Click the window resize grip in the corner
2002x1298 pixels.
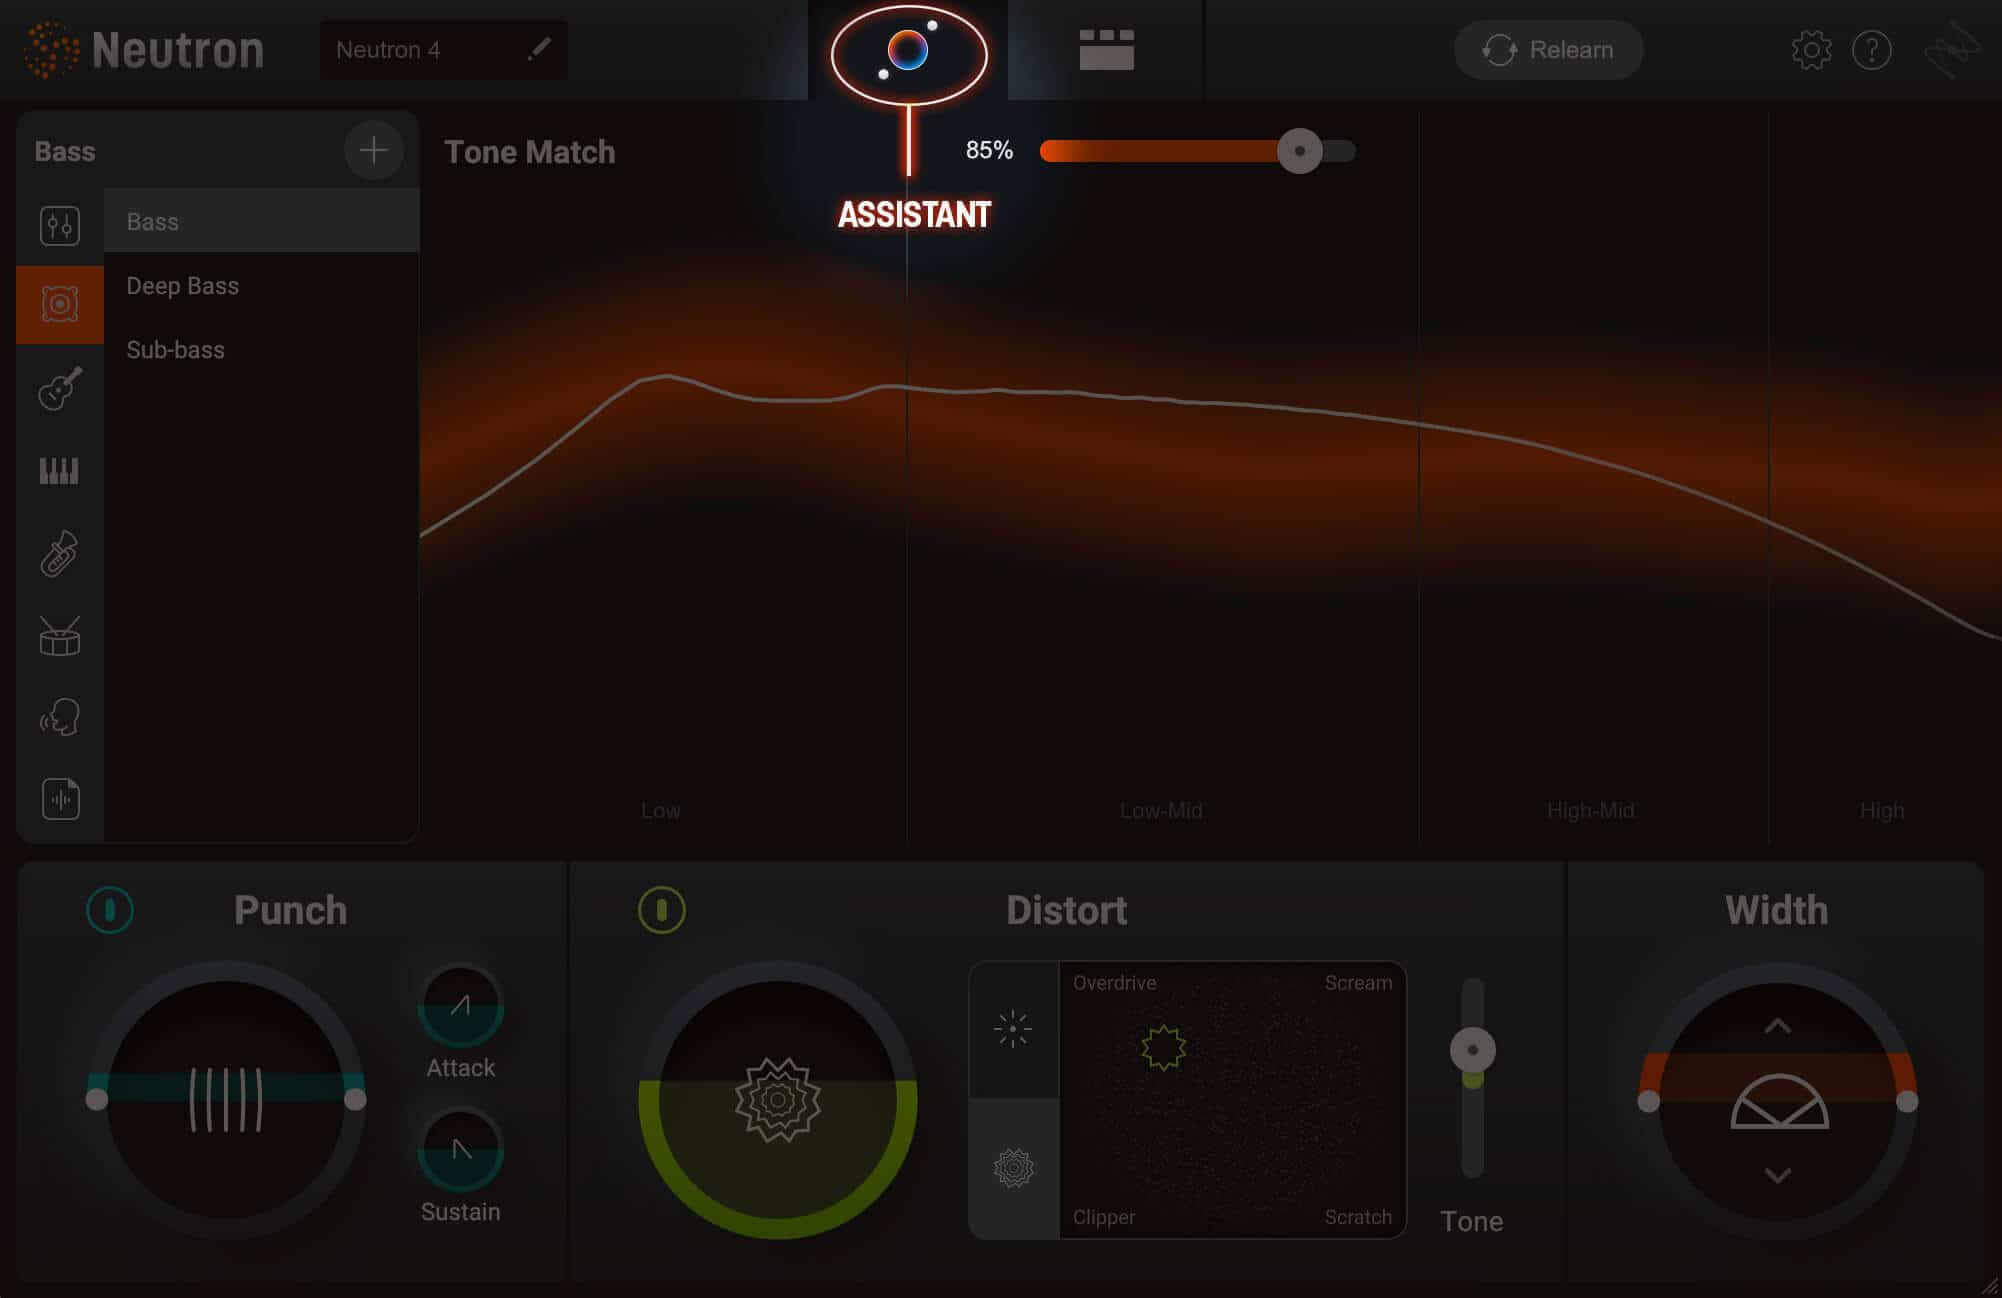[x=1990, y=1286]
